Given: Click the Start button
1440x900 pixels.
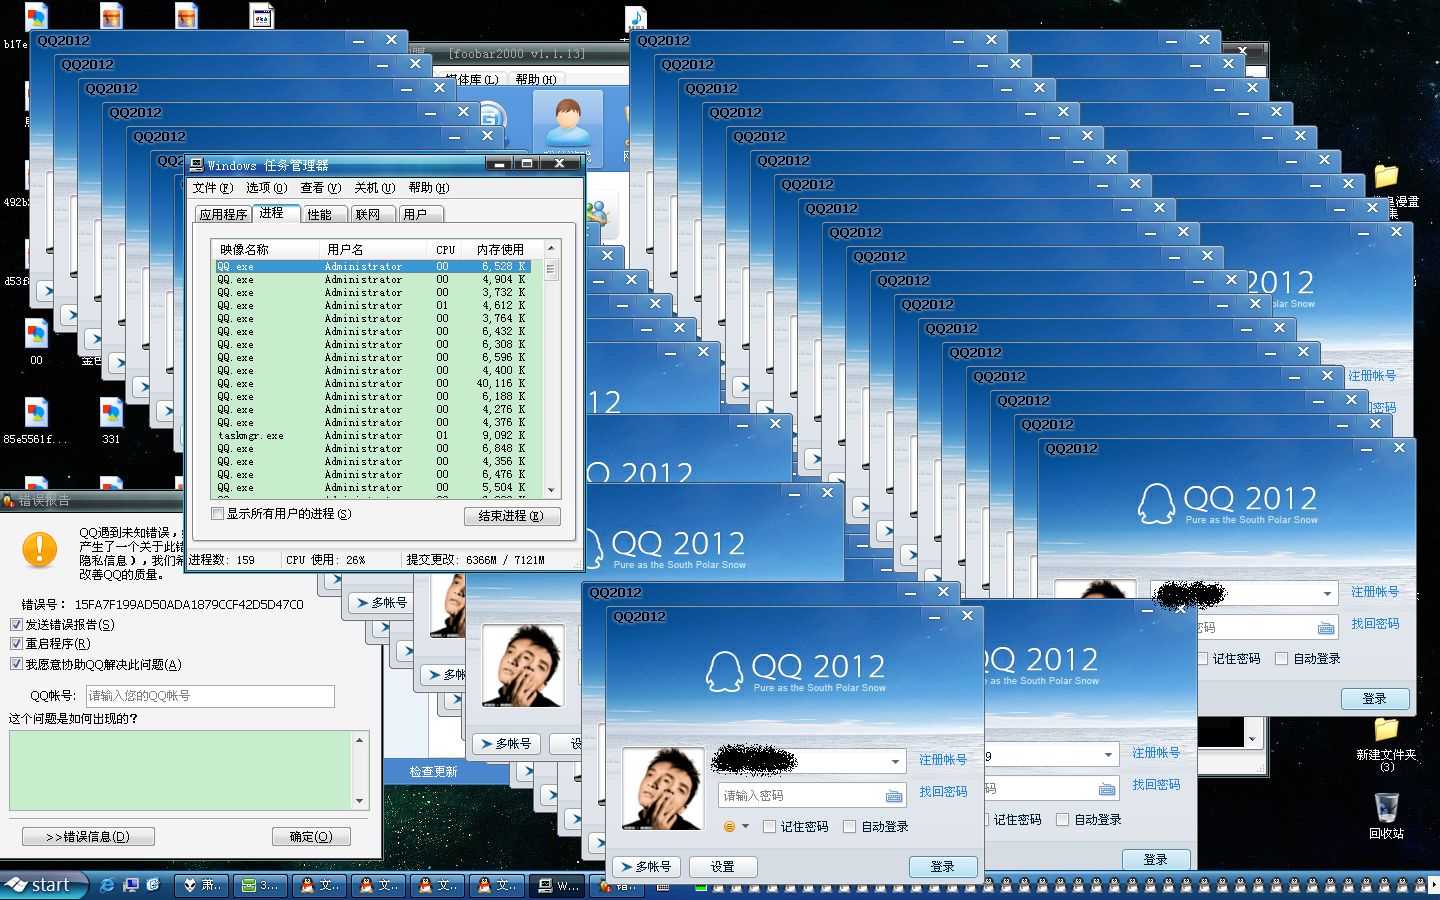Looking at the screenshot, I should 42,885.
